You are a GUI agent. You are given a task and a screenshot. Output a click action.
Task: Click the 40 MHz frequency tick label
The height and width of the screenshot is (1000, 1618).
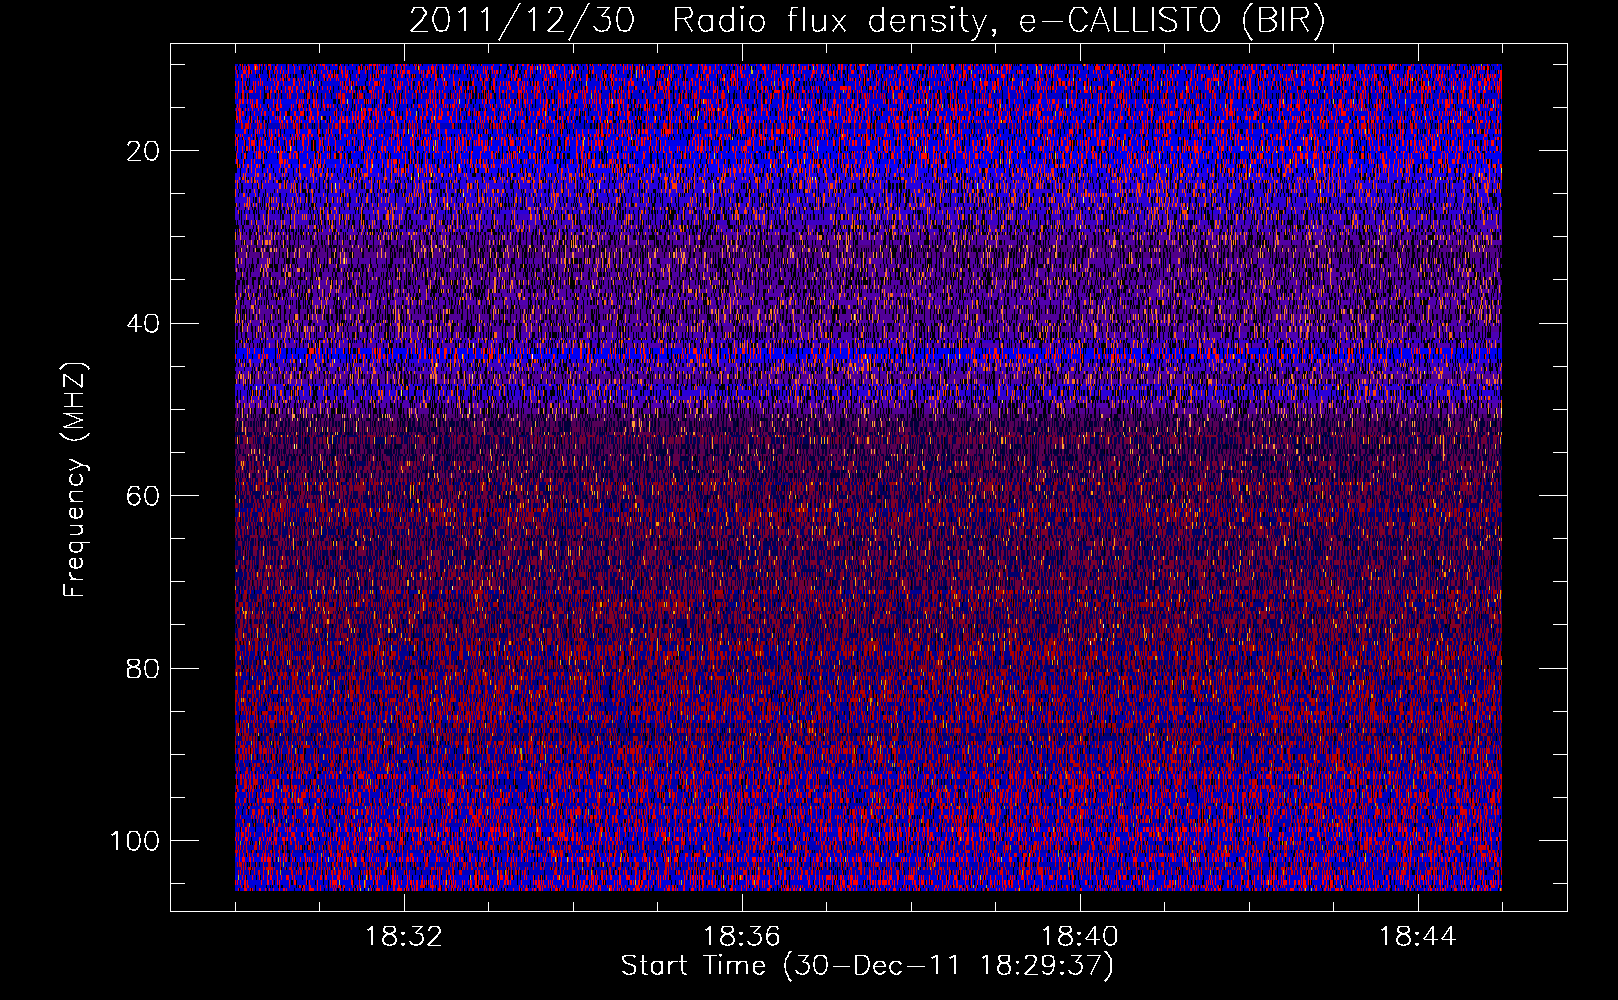tap(144, 324)
